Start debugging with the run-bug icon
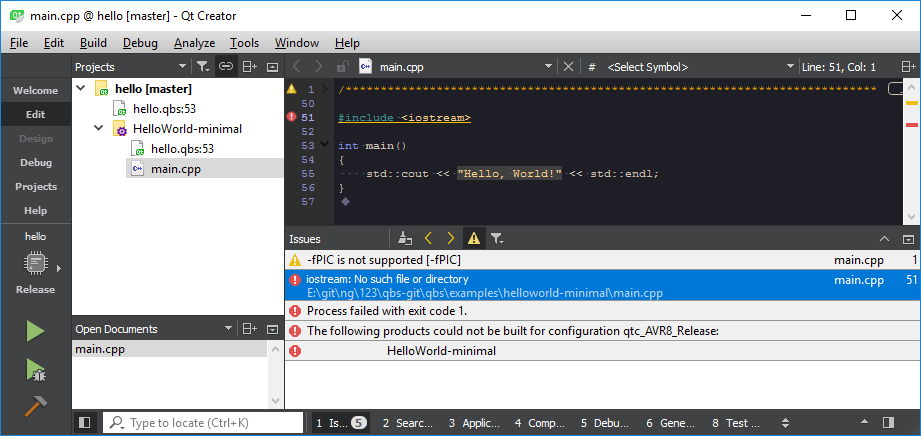This screenshot has height=436, width=921. [35, 370]
